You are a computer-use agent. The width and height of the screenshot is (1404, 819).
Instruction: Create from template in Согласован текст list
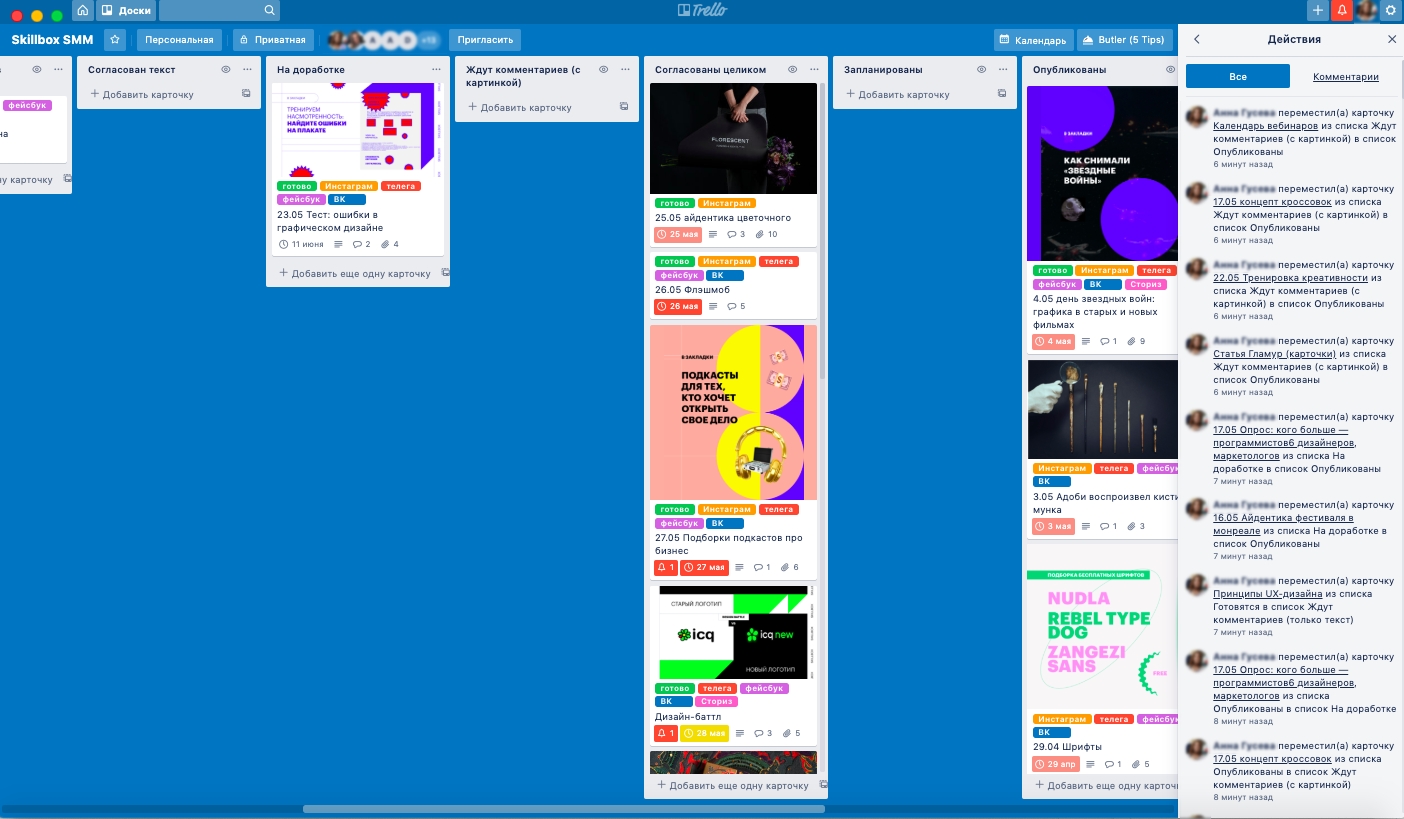(246, 94)
